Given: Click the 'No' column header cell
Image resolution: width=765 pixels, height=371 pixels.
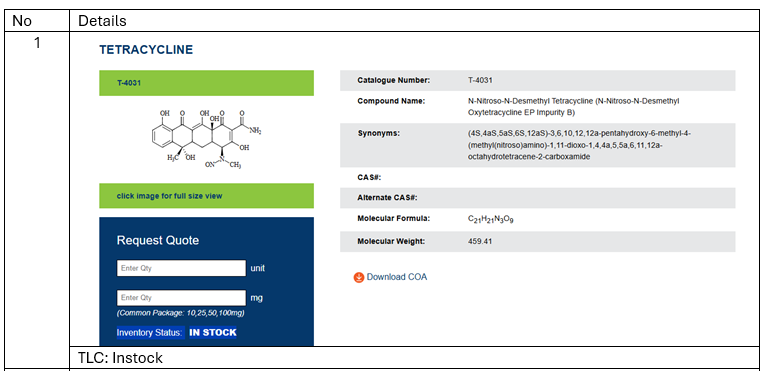Looking at the screenshot, I should point(37,21).
